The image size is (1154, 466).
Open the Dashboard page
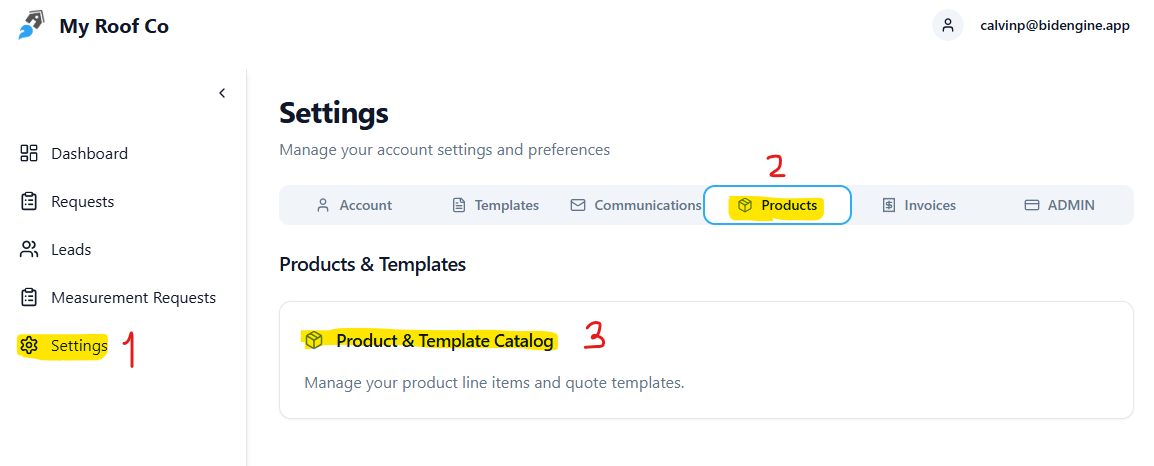(x=89, y=153)
